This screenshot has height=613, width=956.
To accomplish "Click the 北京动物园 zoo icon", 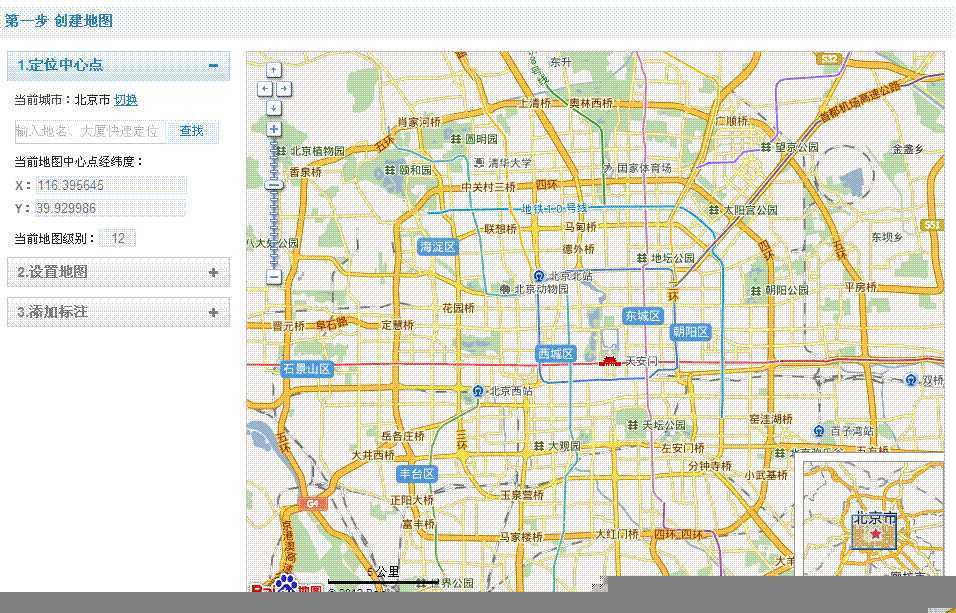I will 505,289.
